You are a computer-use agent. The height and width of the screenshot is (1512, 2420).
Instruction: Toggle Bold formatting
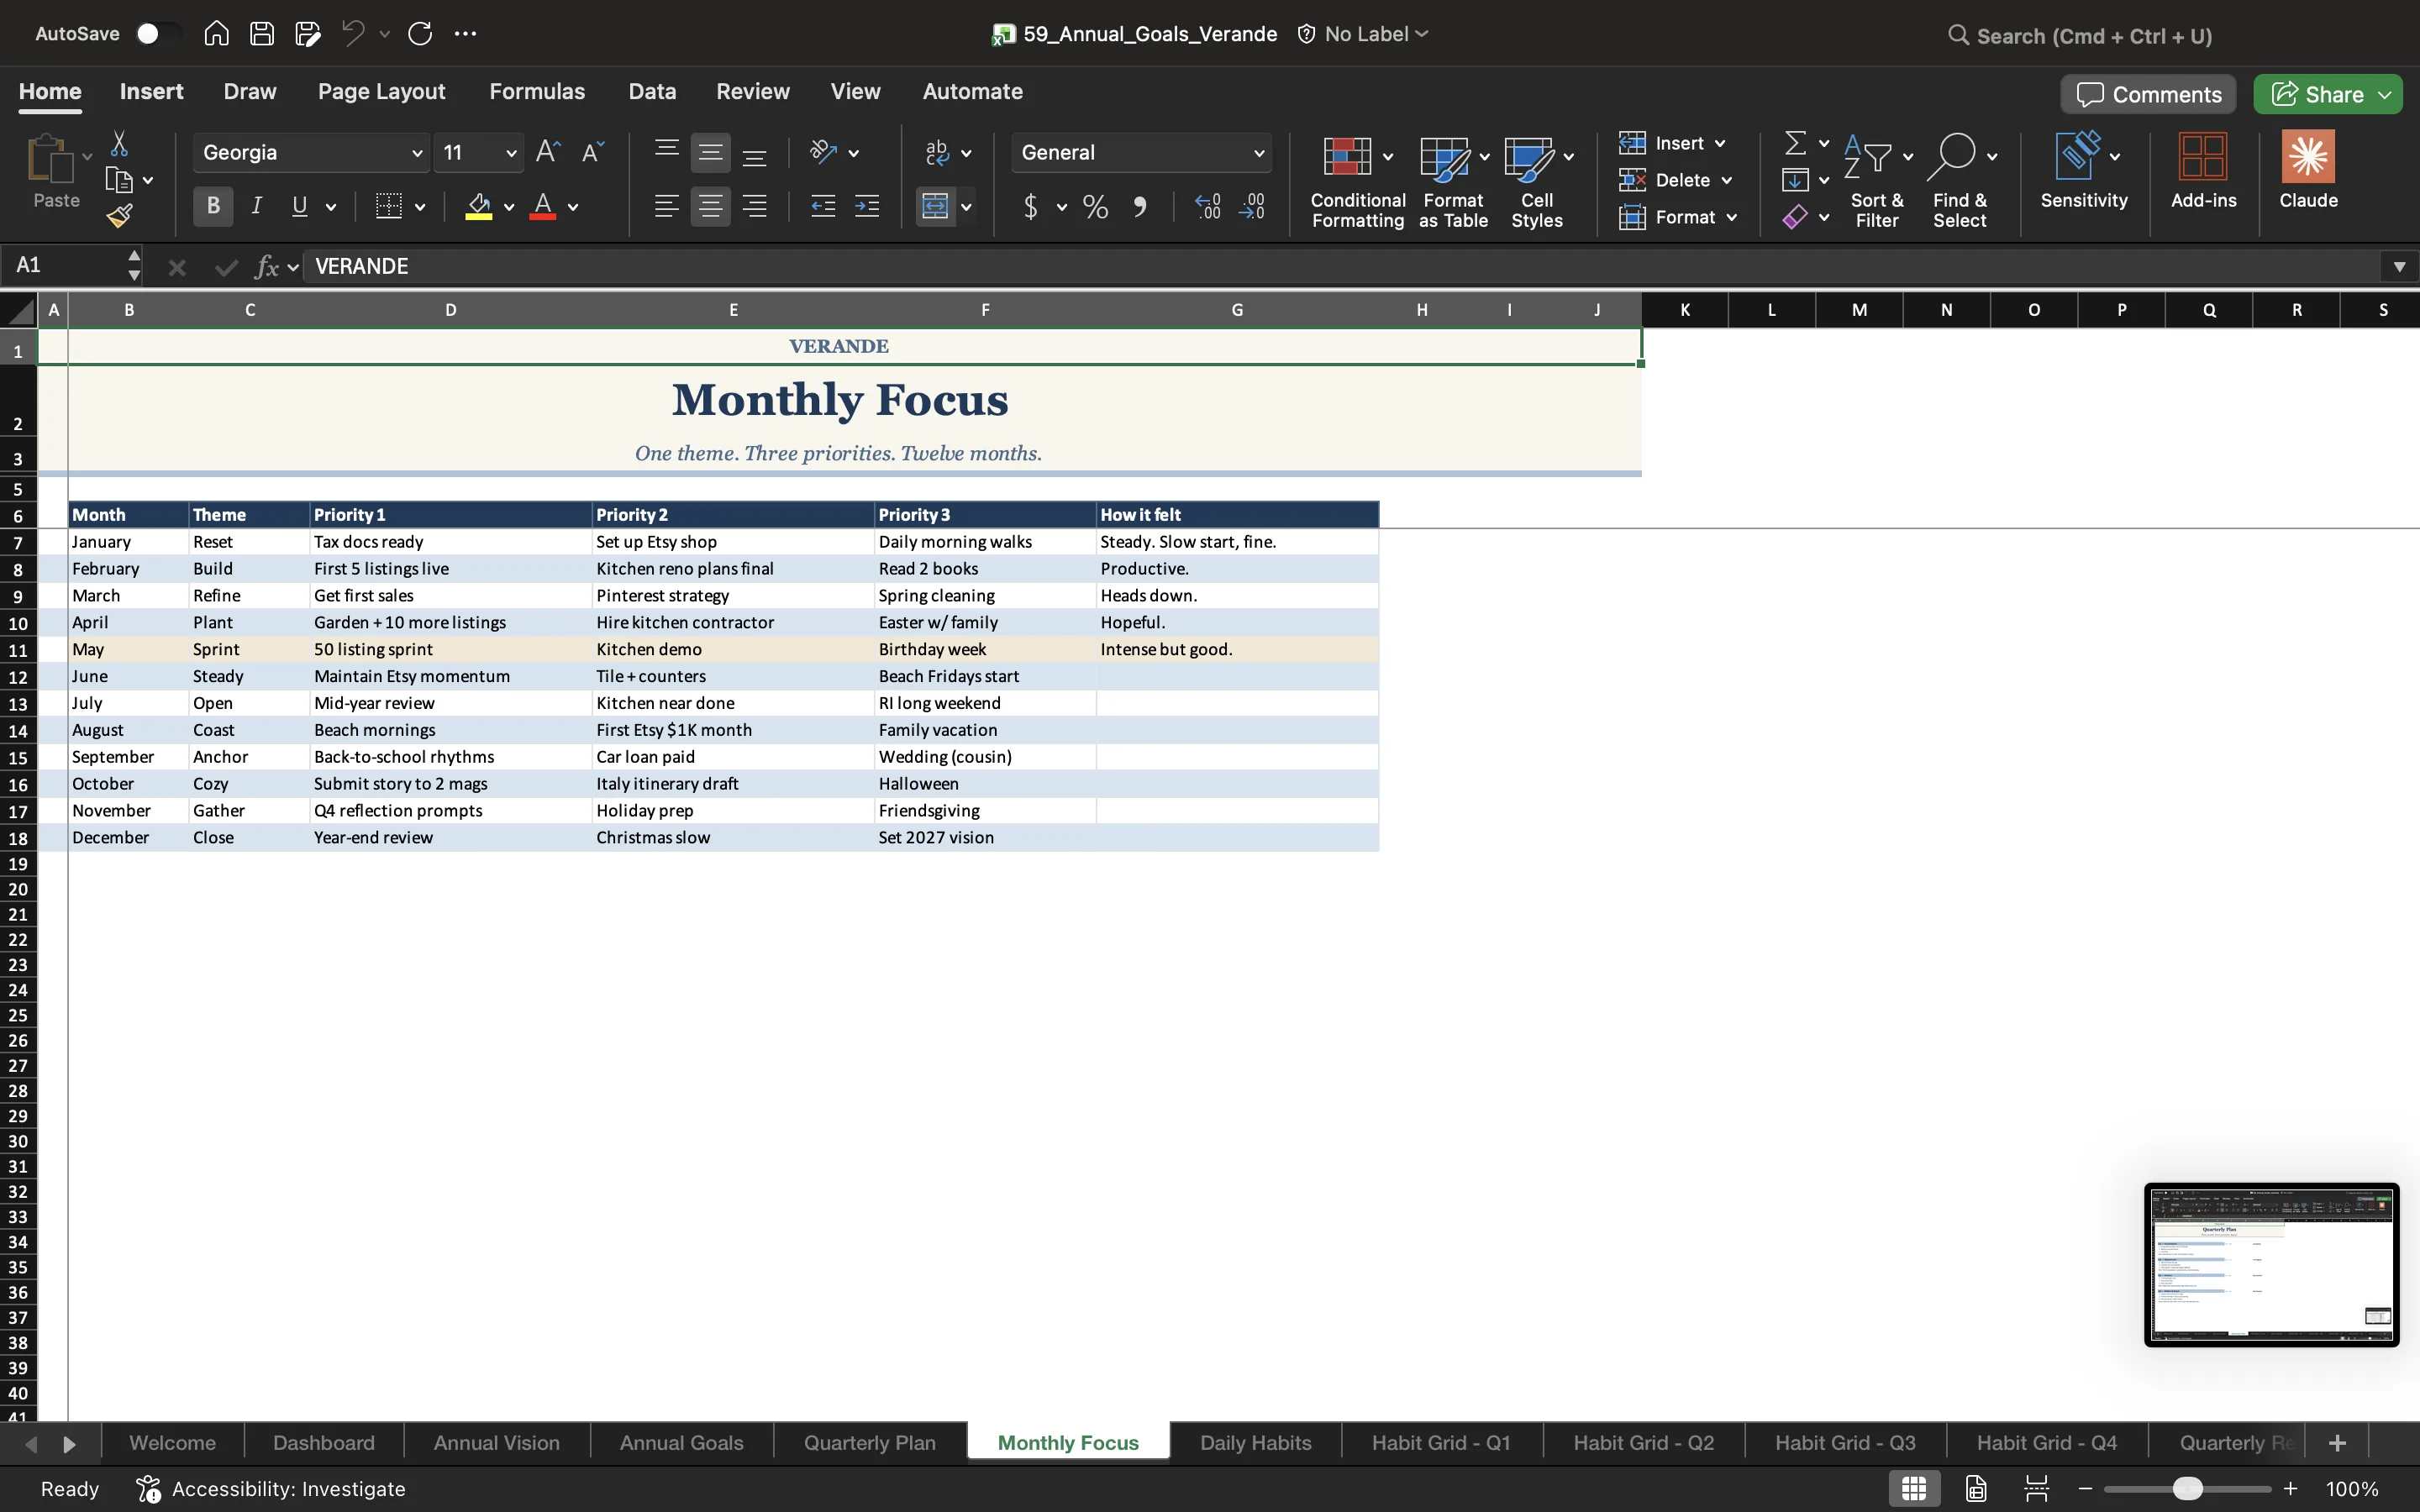(213, 207)
